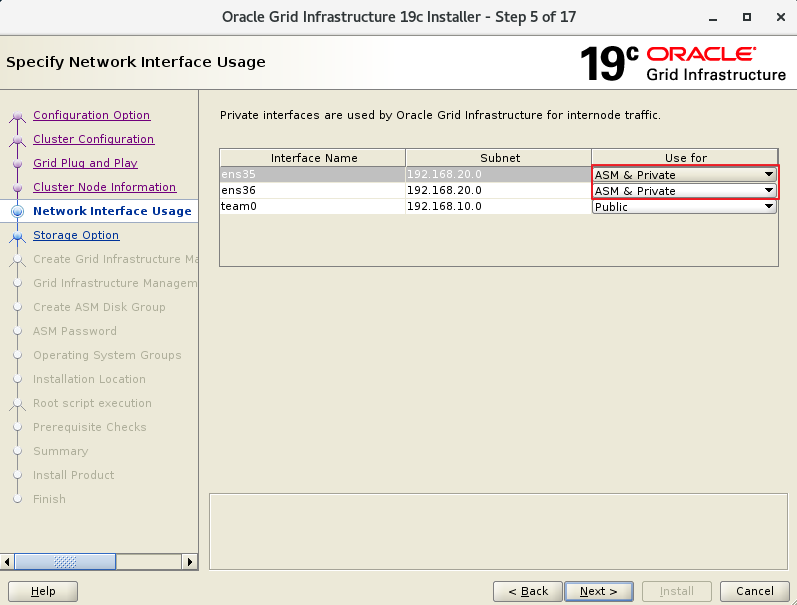Click the Cluster Node Information step bullet
Image resolution: width=797 pixels, height=605 pixels.
[17, 188]
